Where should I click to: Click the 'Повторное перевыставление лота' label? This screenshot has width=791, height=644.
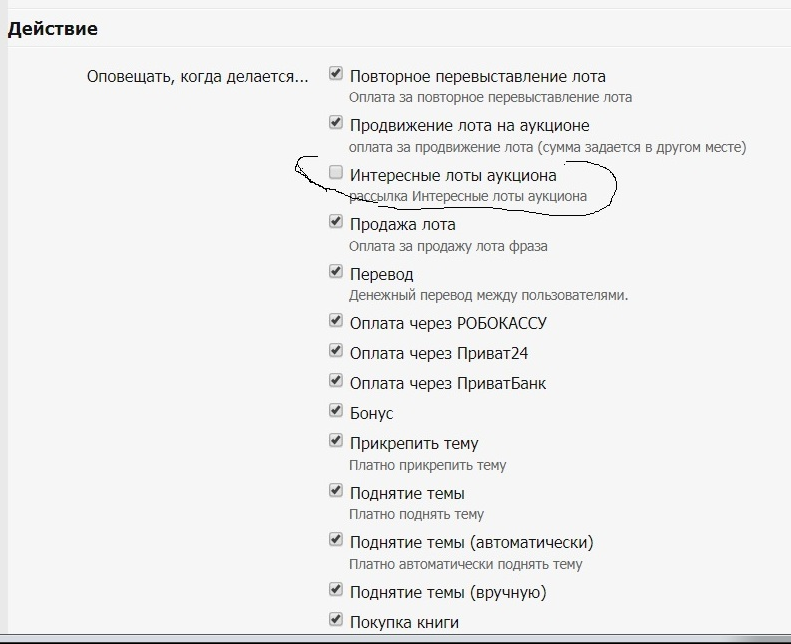tap(478, 77)
